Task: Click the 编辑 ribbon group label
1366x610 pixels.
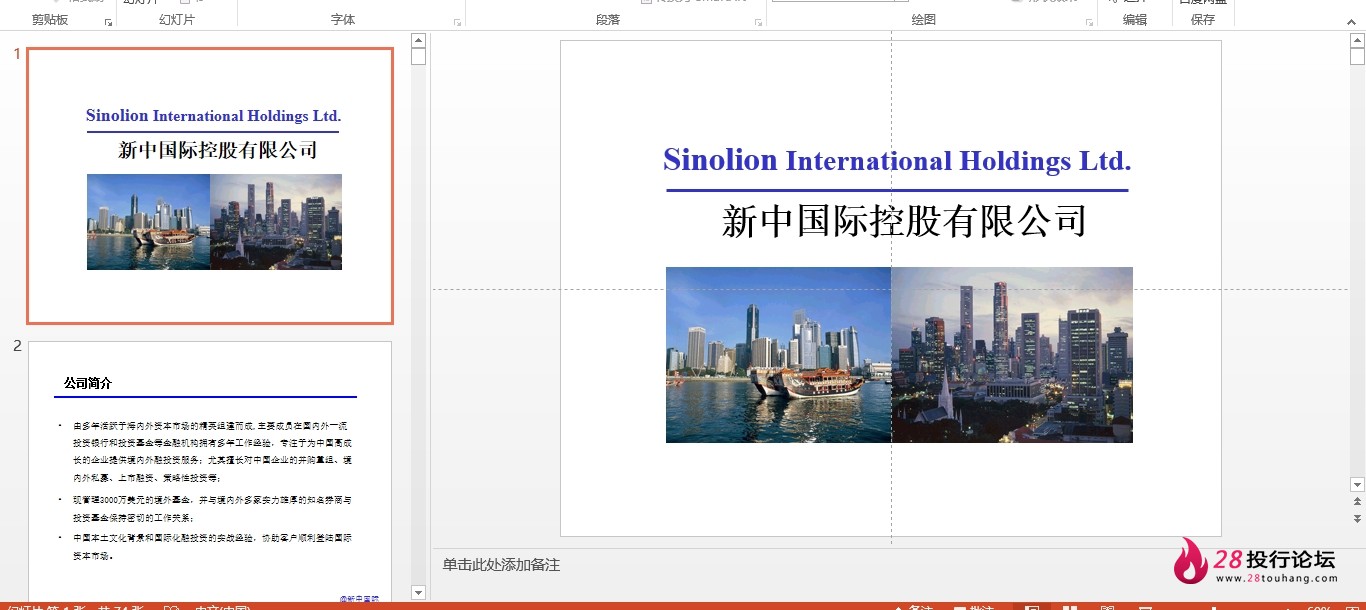Action: (1135, 20)
